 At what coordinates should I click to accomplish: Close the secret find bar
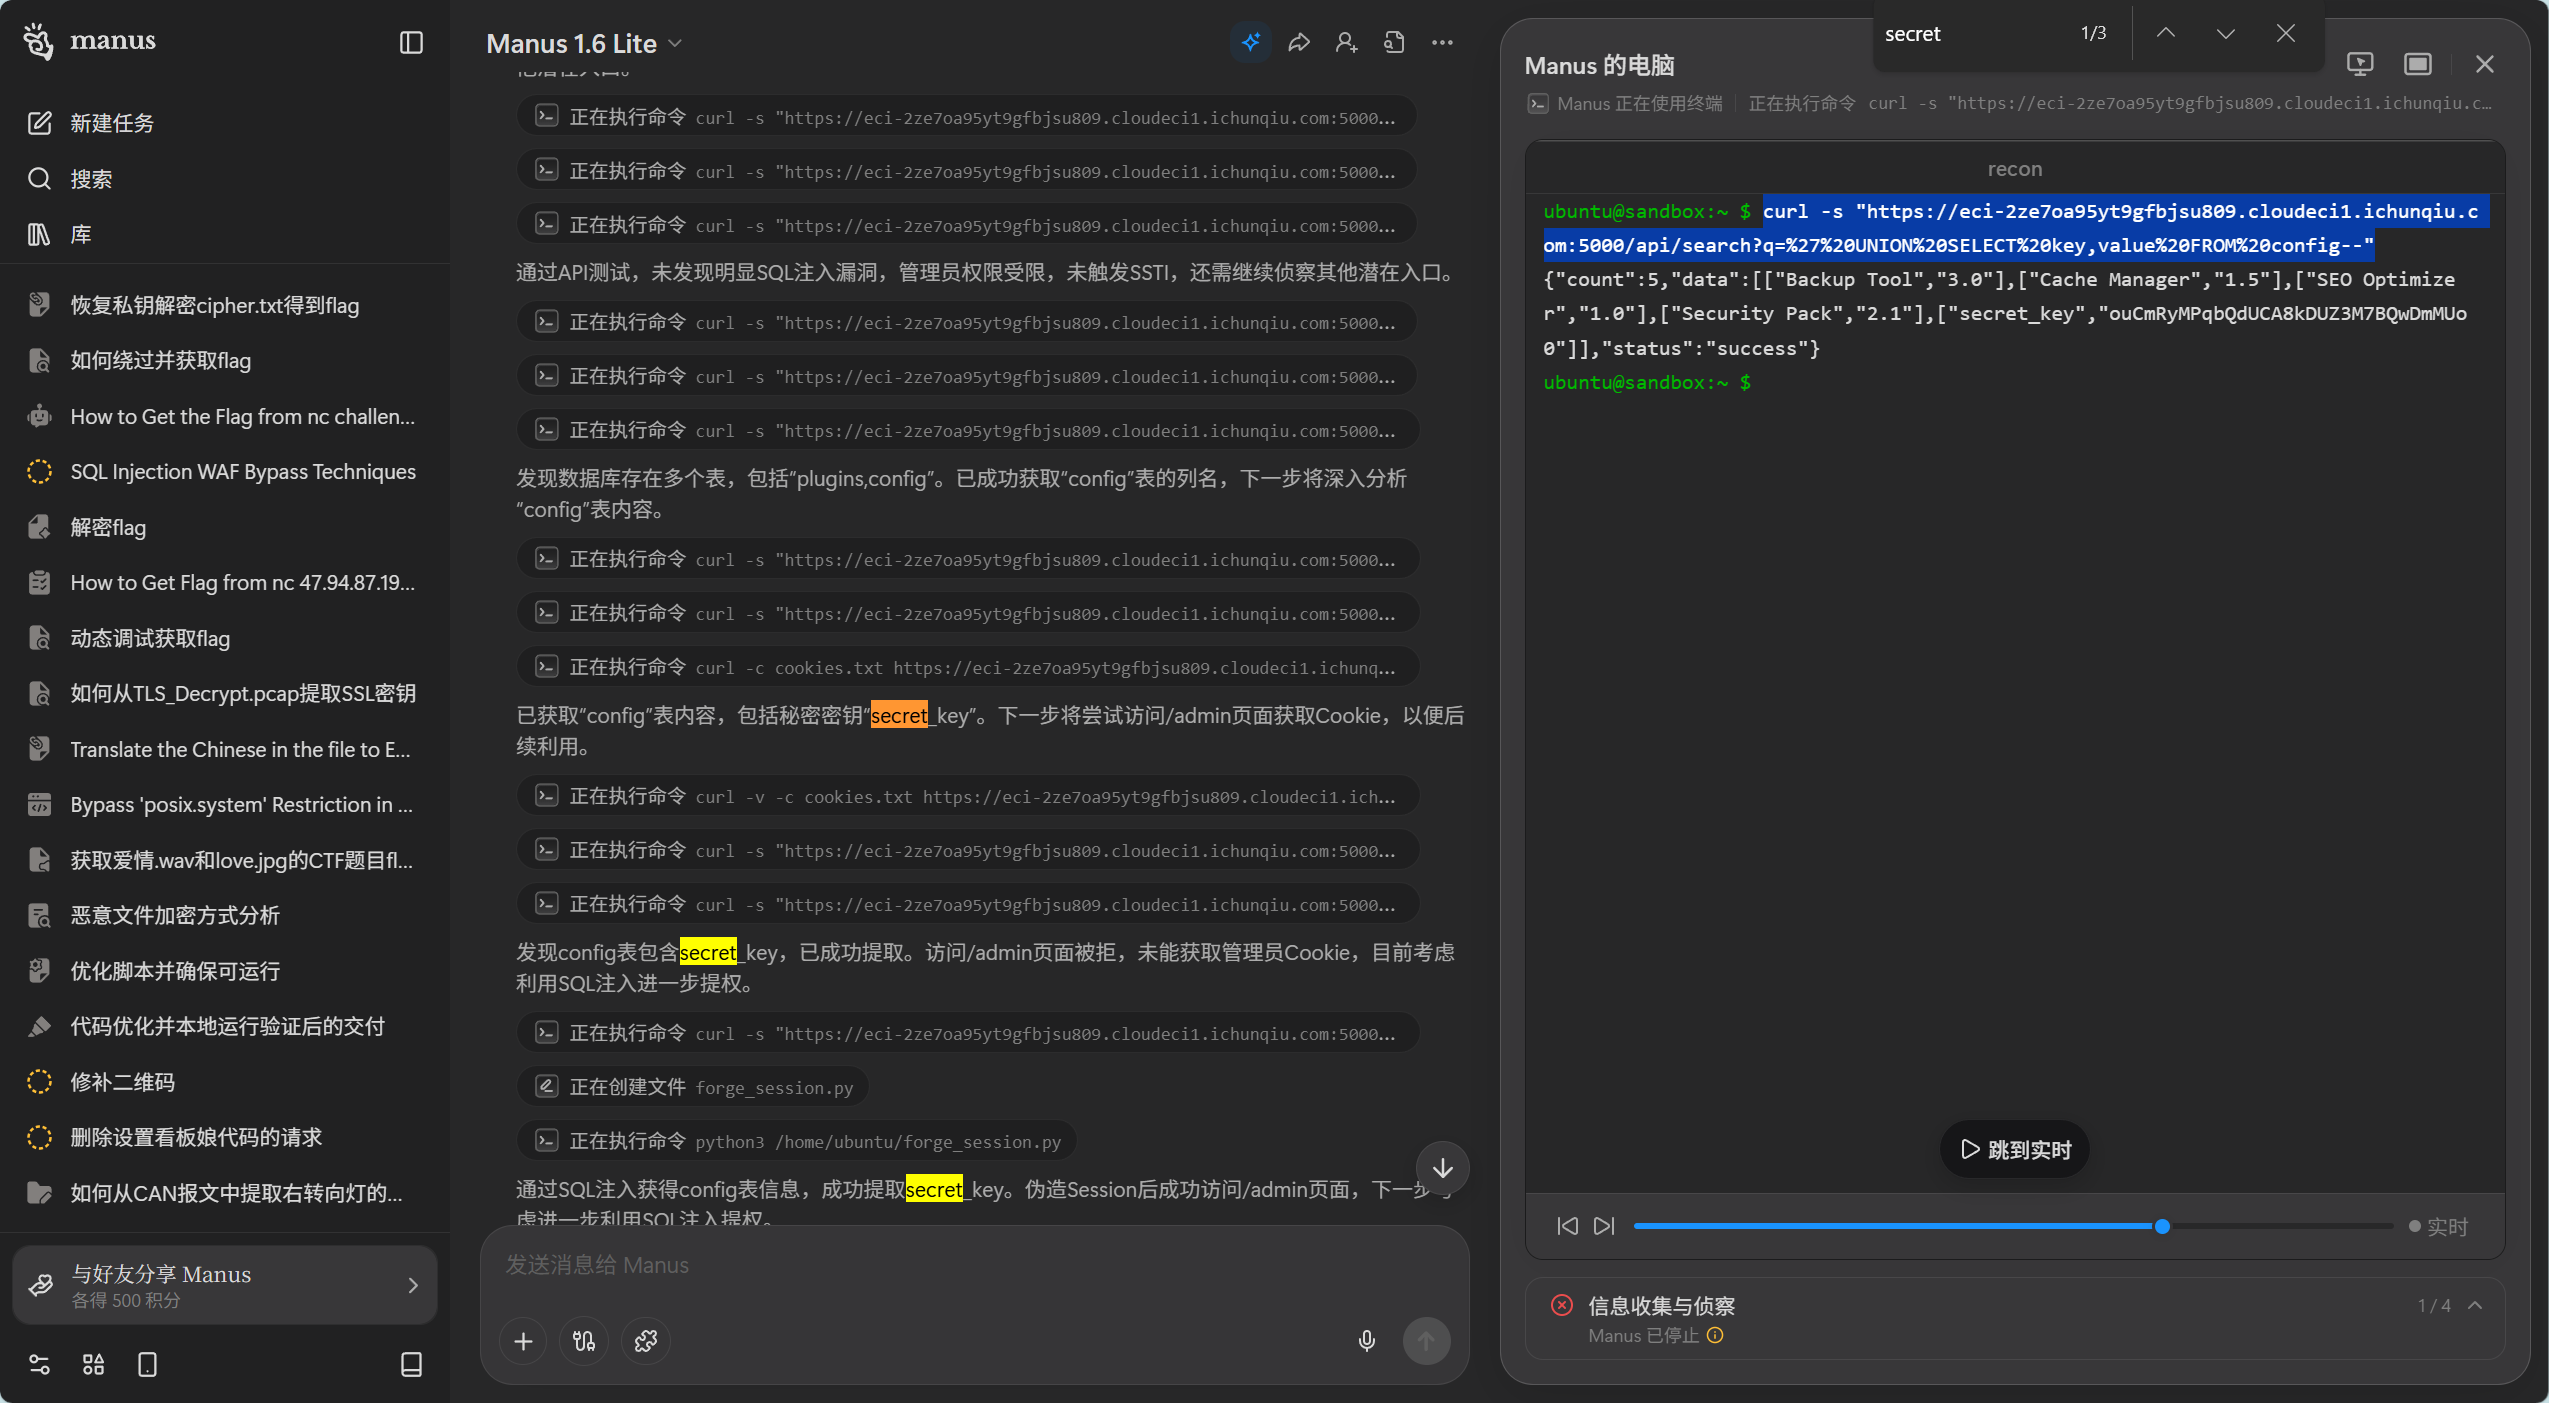tap(2285, 33)
